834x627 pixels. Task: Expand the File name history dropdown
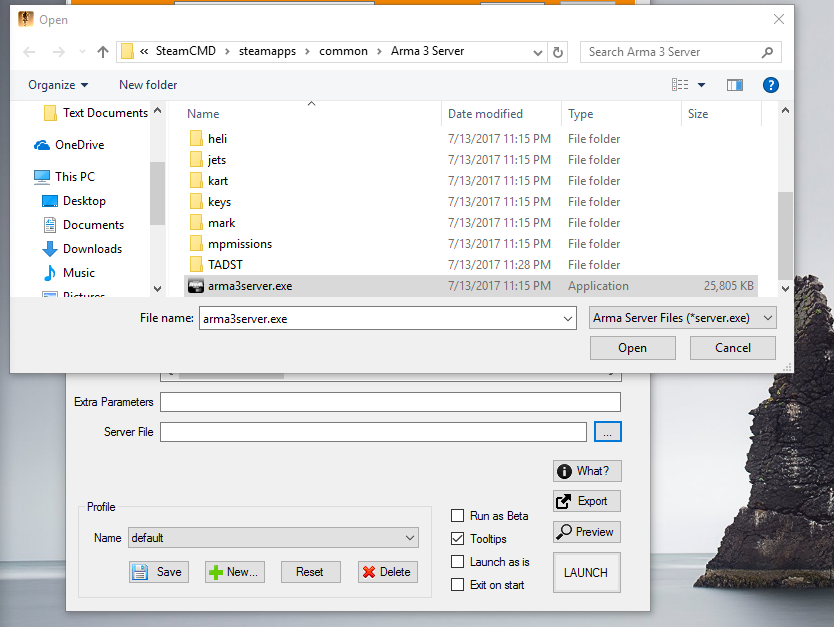(x=568, y=319)
